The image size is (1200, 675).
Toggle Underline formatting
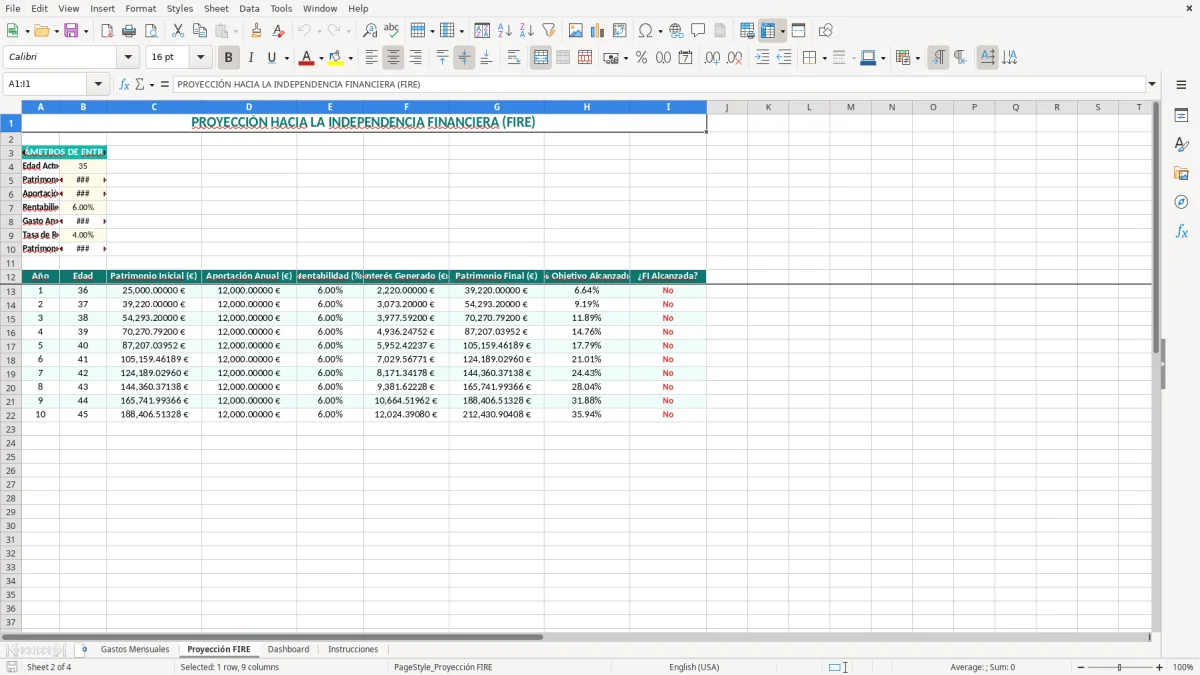[271, 58]
